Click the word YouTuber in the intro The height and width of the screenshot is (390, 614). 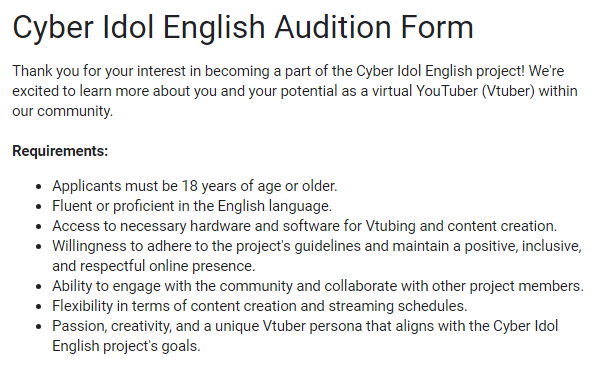coord(447,91)
